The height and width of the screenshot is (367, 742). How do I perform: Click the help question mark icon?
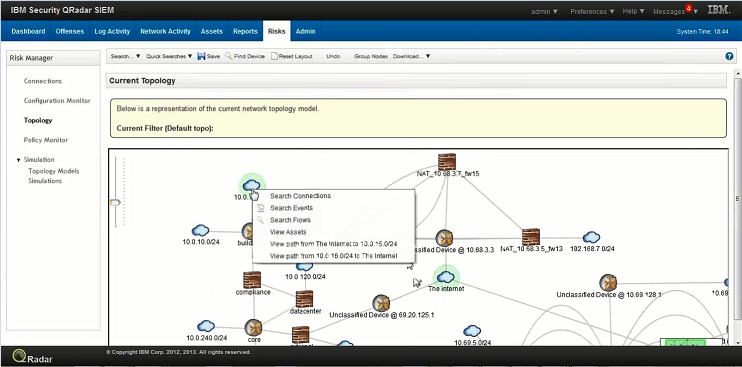[x=729, y=56]
